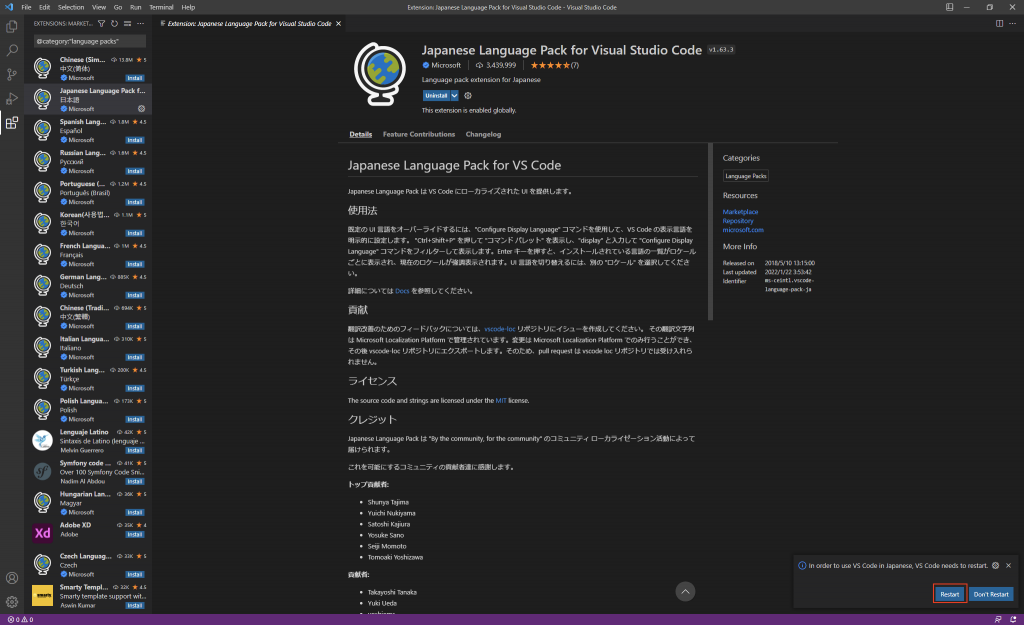Install the German language pack
The width and height of the screenshot is (1024, 625).
click(x=135, y=295)
